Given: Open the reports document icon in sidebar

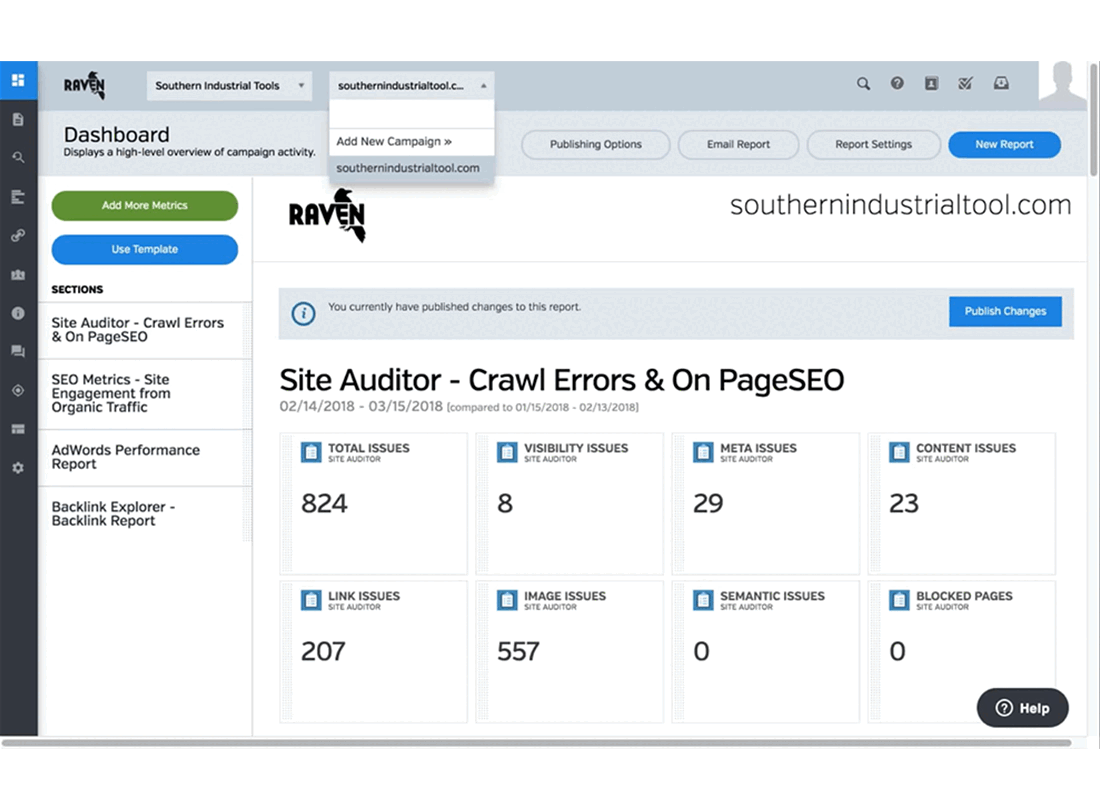Looking at the screenshot, I should tap(18, 120).
